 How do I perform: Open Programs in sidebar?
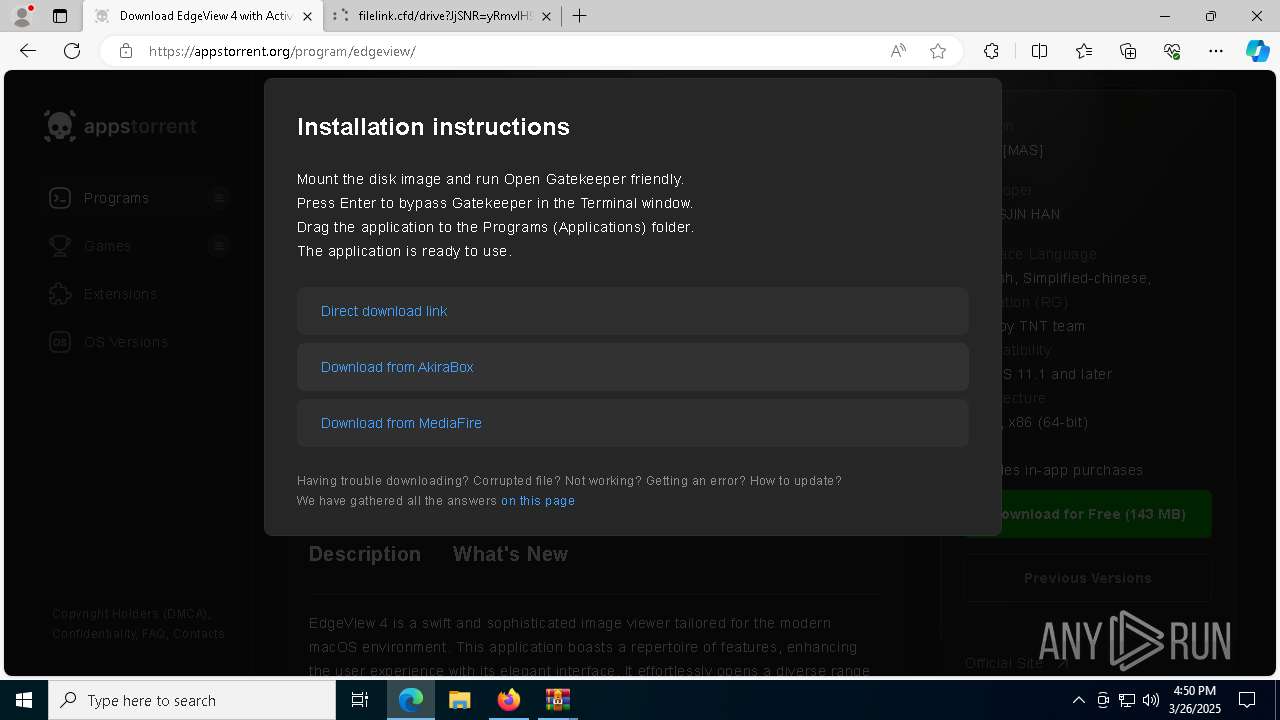pos(116,198)
